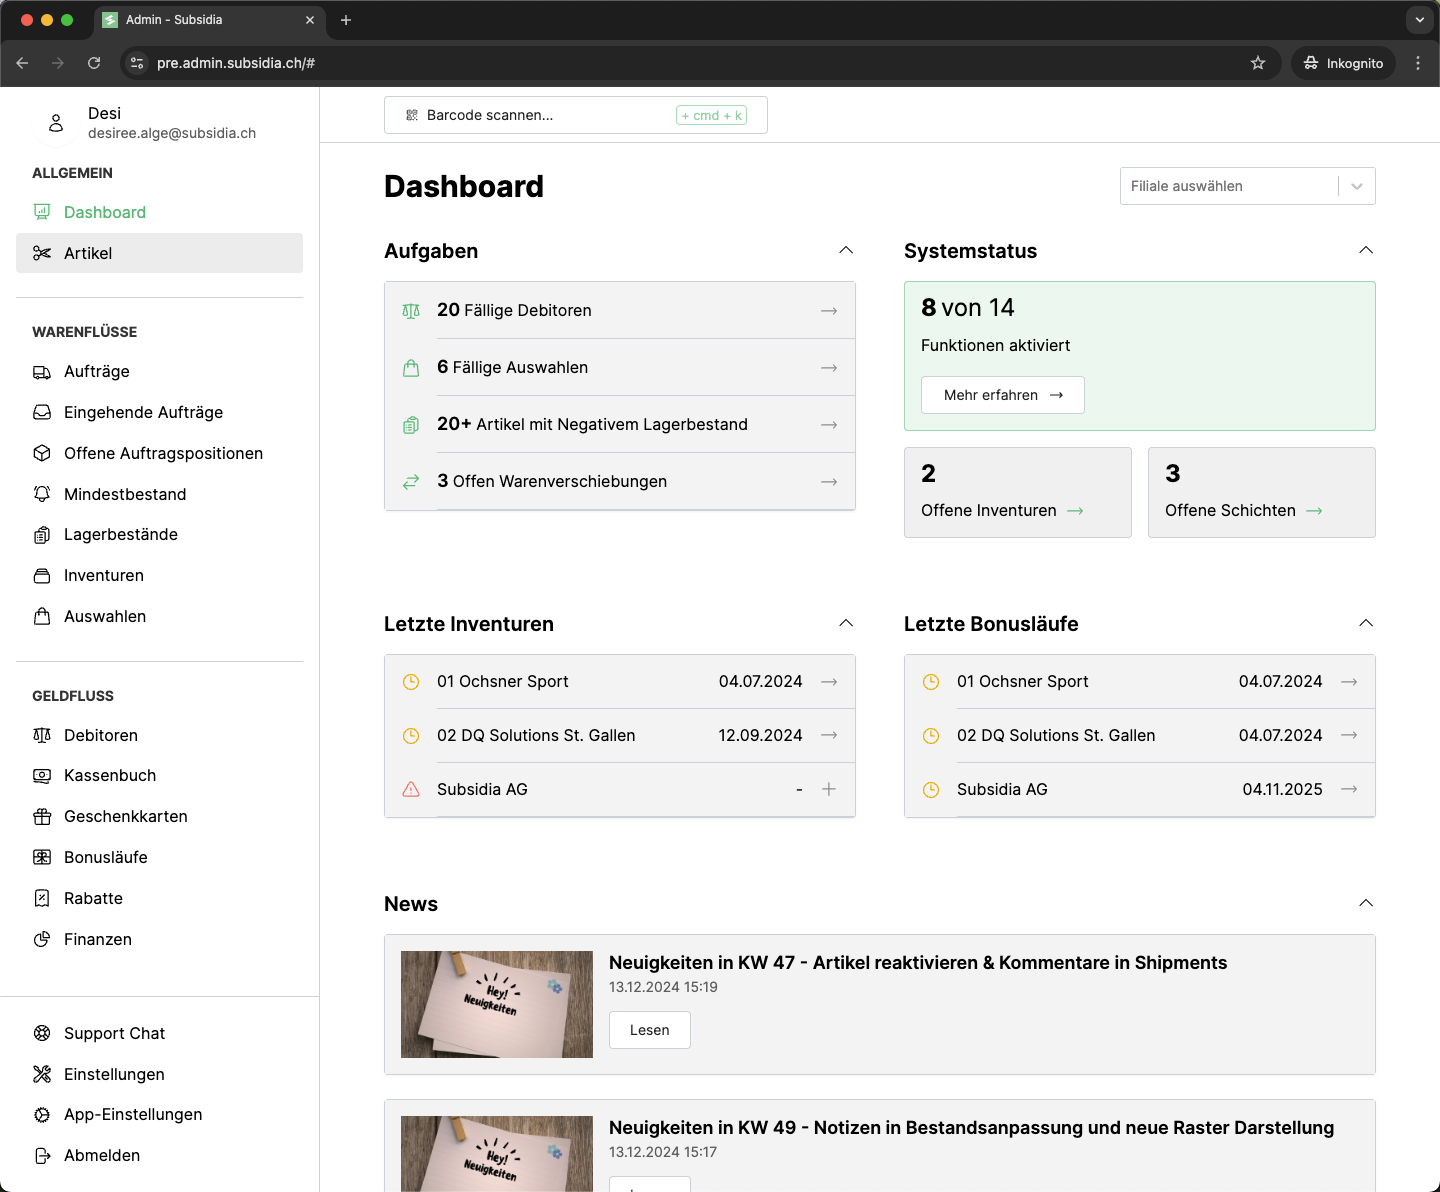Click the Support Chat lifebuoy icon

[42, 1033]
